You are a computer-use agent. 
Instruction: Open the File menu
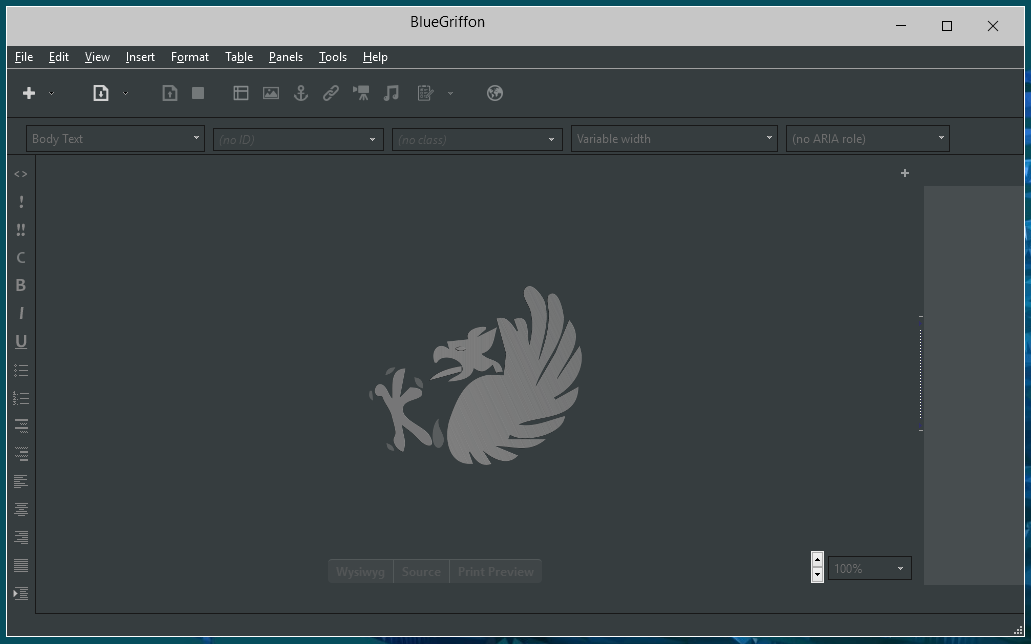point(24,57)
